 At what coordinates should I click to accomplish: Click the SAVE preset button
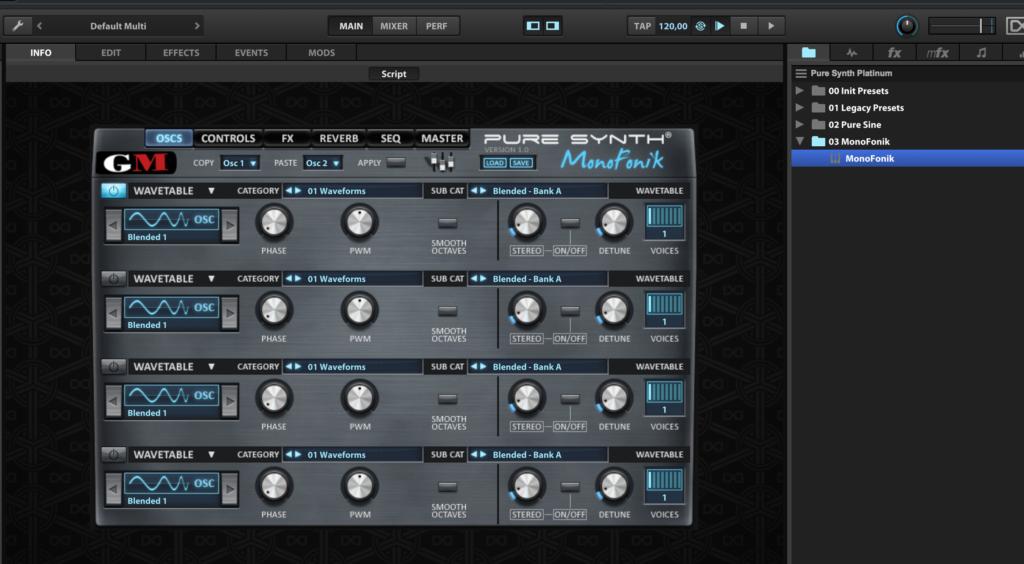tap(520, 163)
